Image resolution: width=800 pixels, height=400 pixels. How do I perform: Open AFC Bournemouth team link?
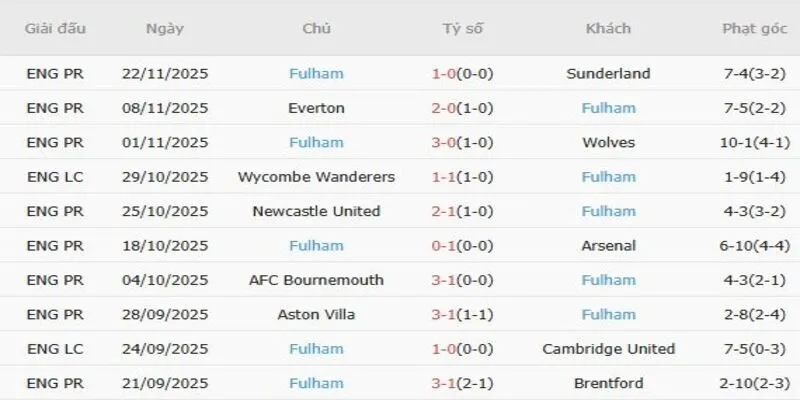[316, 280]
